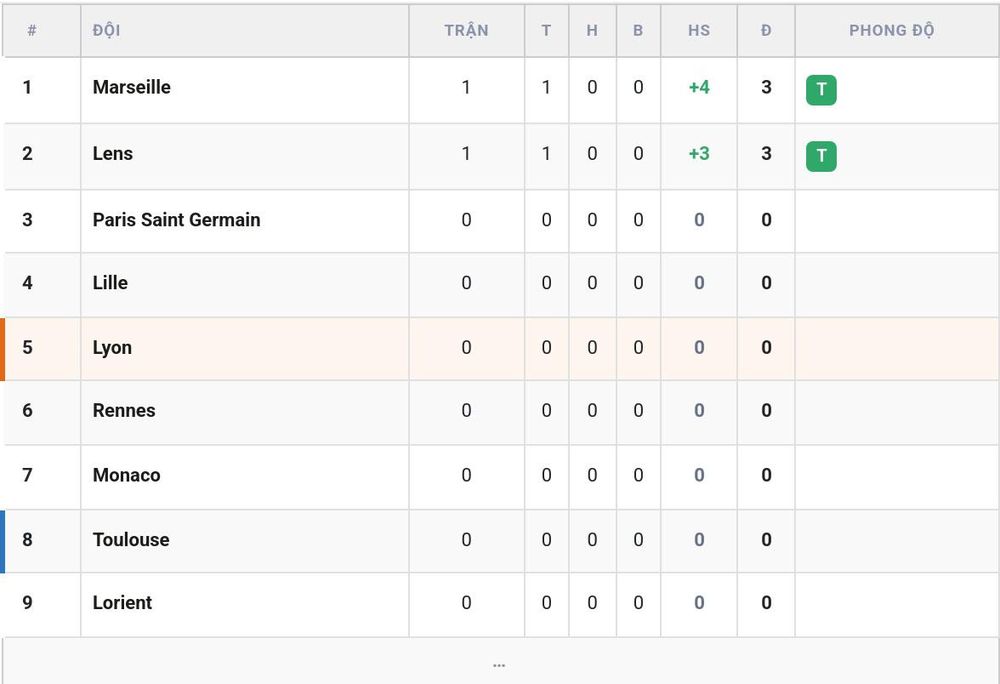The width and height of the screenshot is (1000, 684).
Task: Click the Monaco team name
Action: click(x=126, y=475)
